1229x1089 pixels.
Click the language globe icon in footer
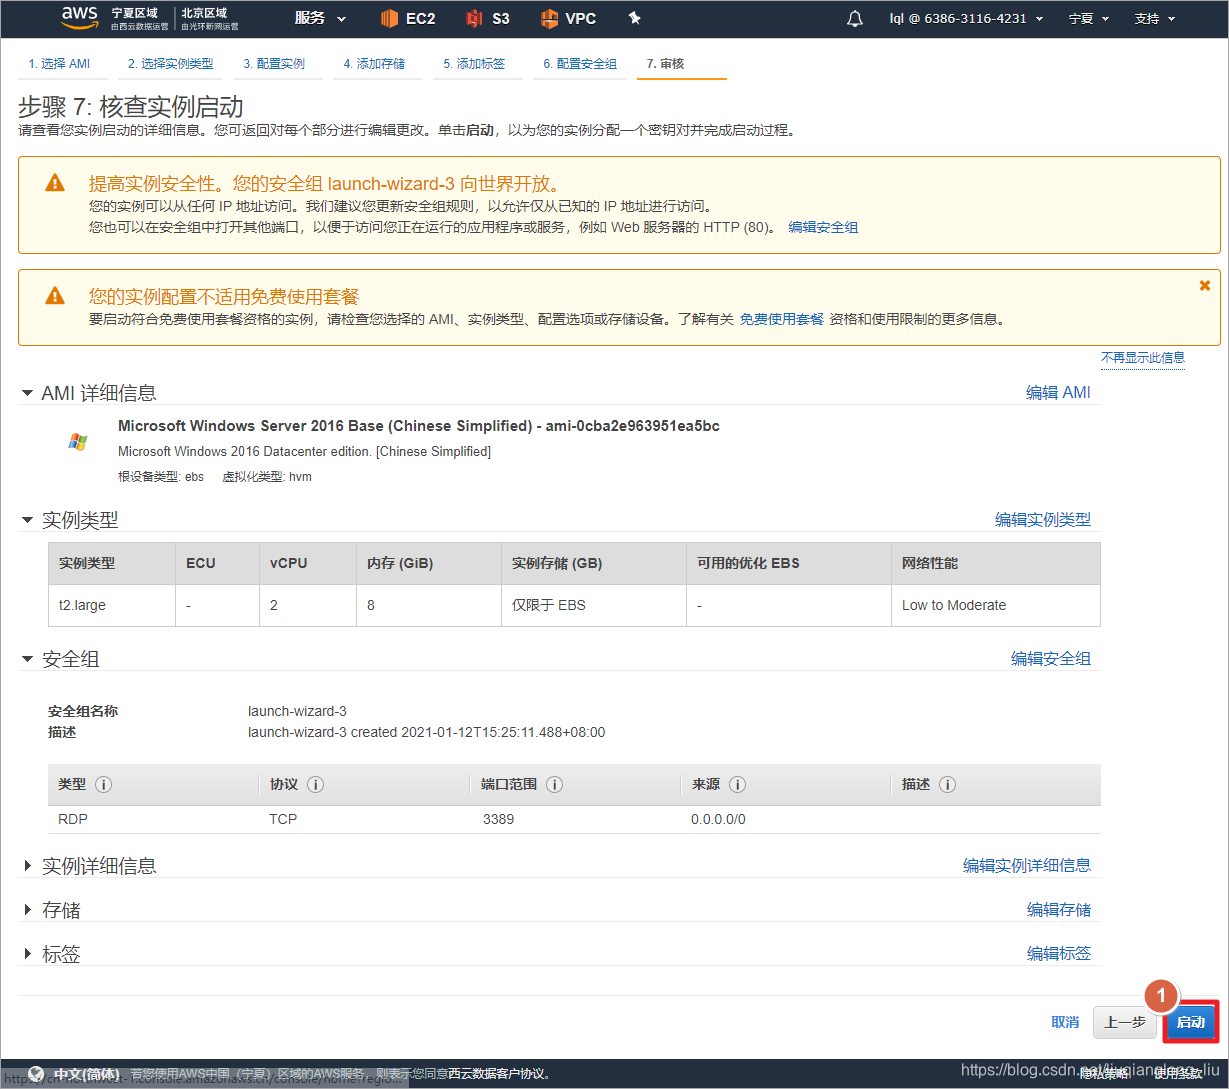36,1073
